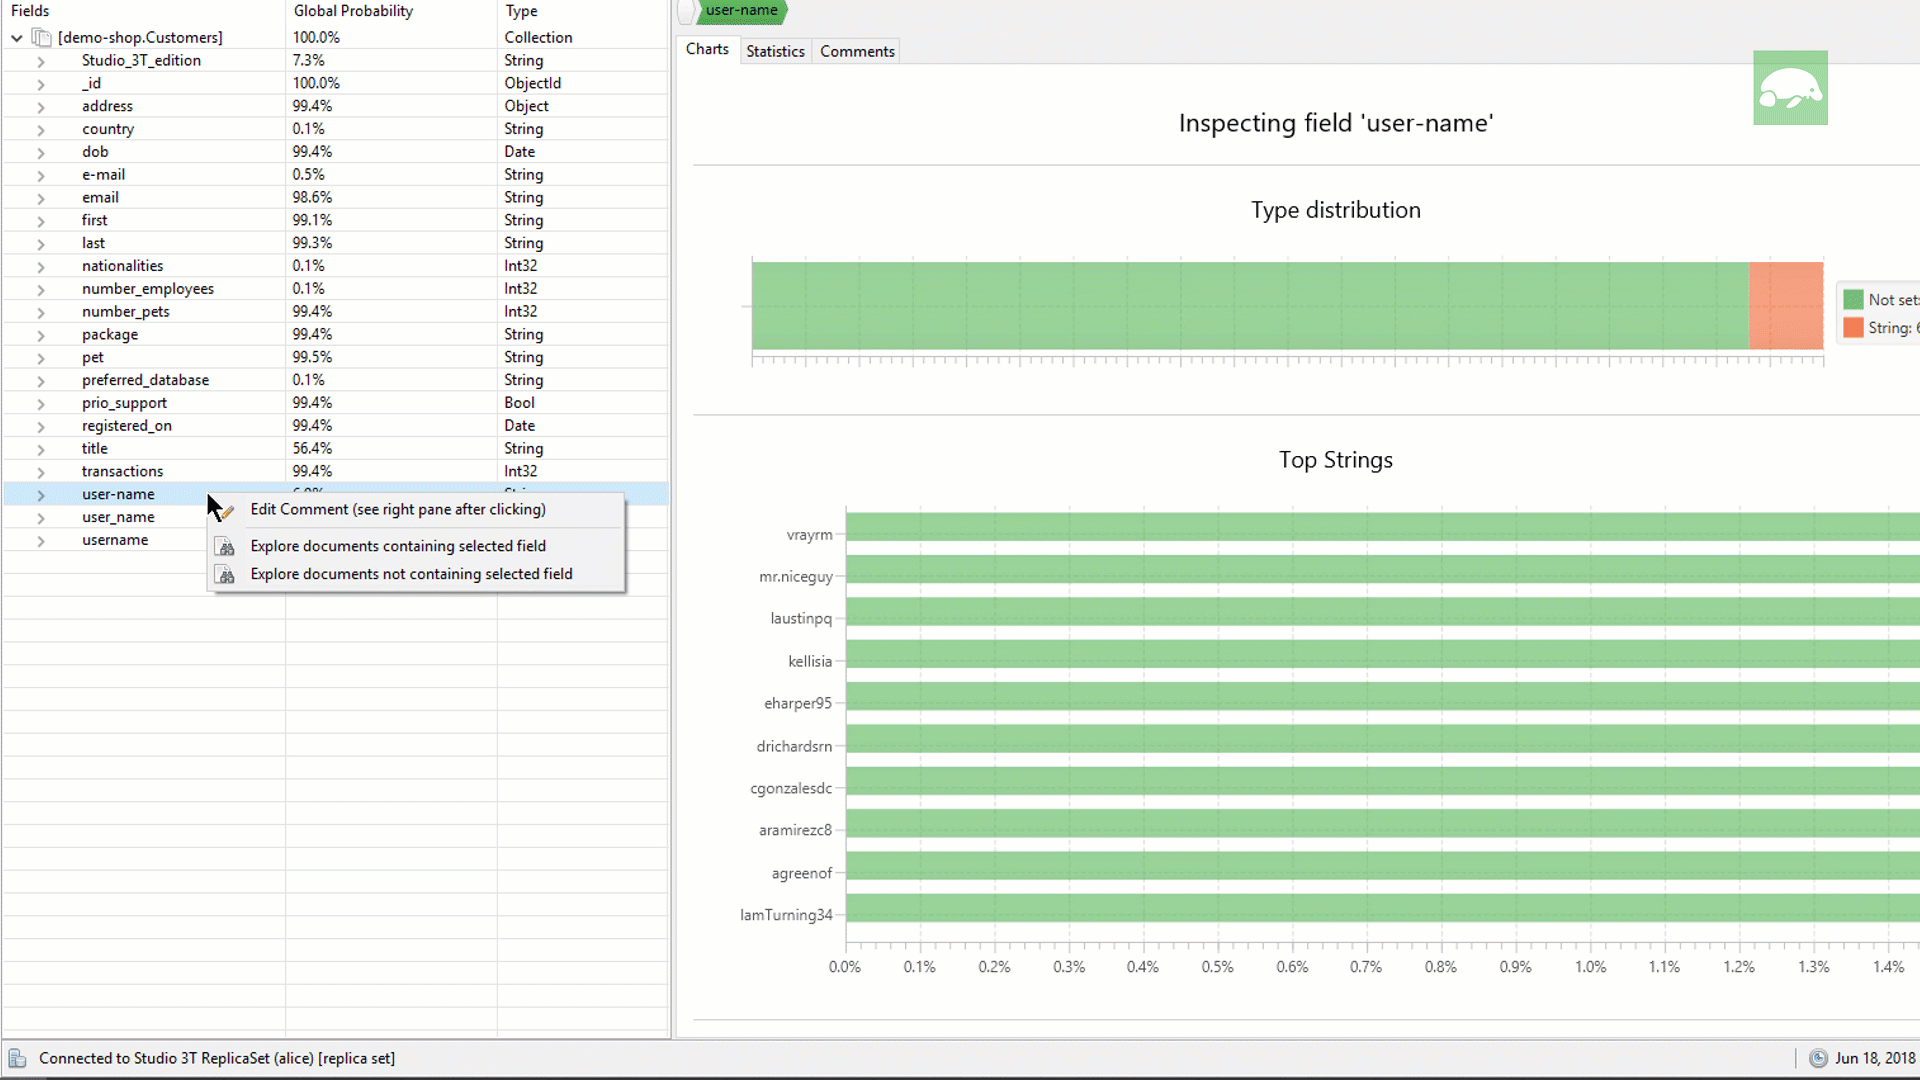The width and height of the screenshot is (1920, 1080).
Task: Expand the country field
Action: coord(41,130)
